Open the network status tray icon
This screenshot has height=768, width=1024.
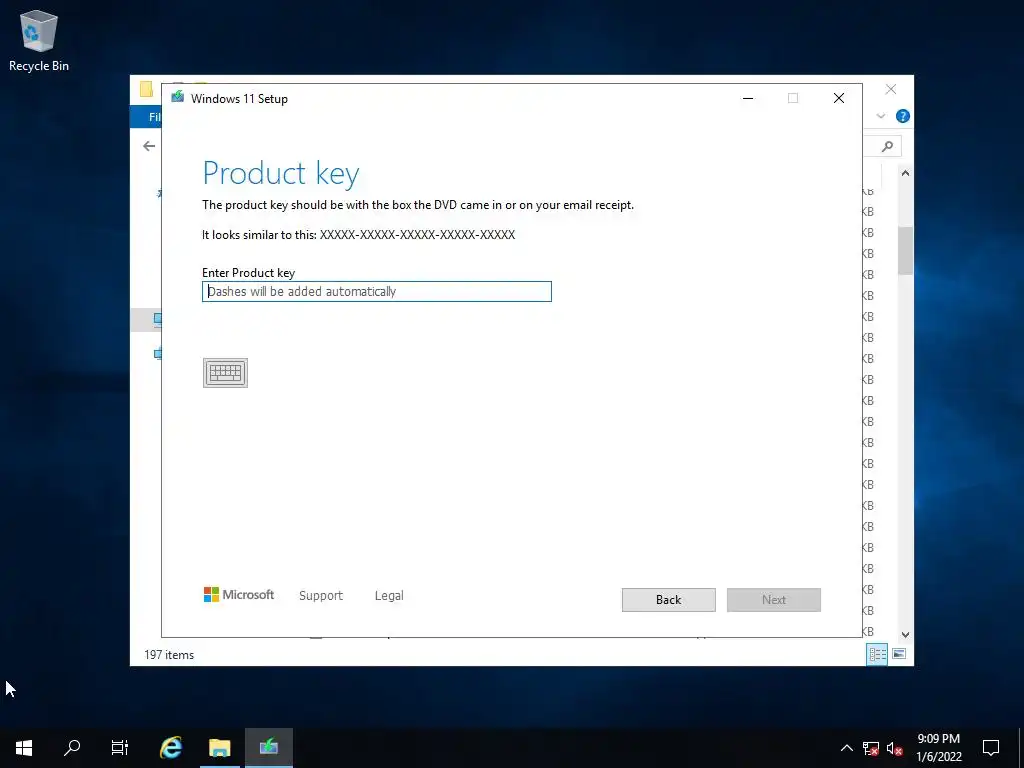click(x=871, y=748)
